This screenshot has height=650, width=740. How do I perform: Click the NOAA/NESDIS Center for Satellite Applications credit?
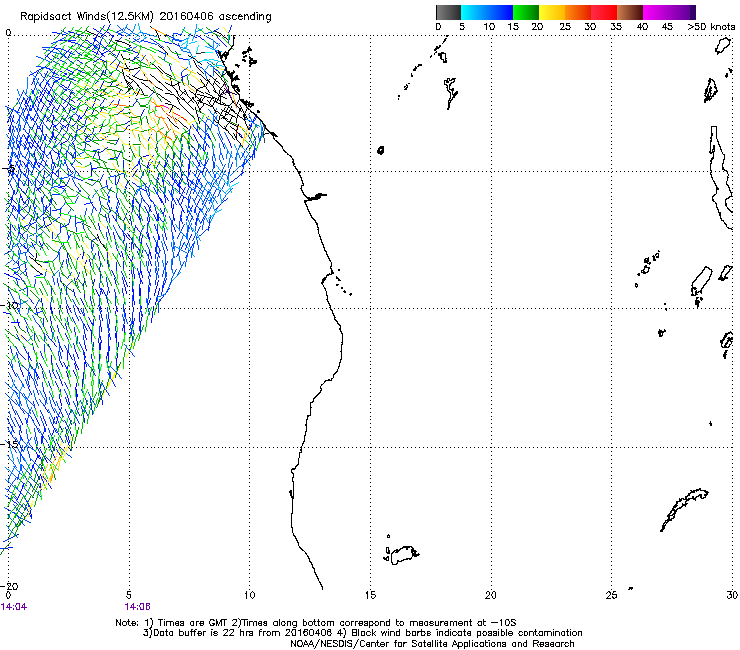point(432,644)
